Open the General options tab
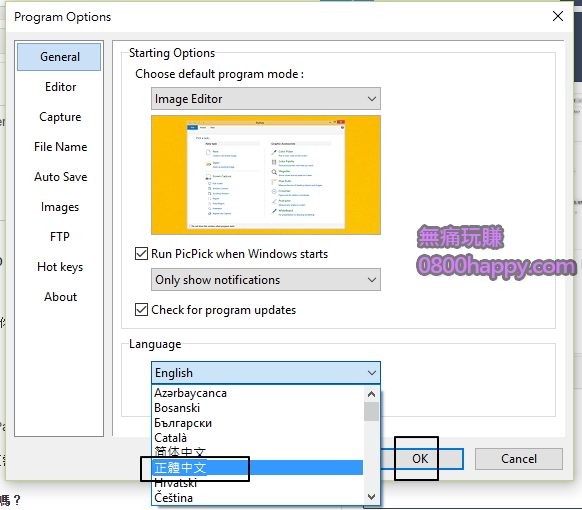This screenshot has width=582, height=510. pyautogui.click(x=59, y=57)
